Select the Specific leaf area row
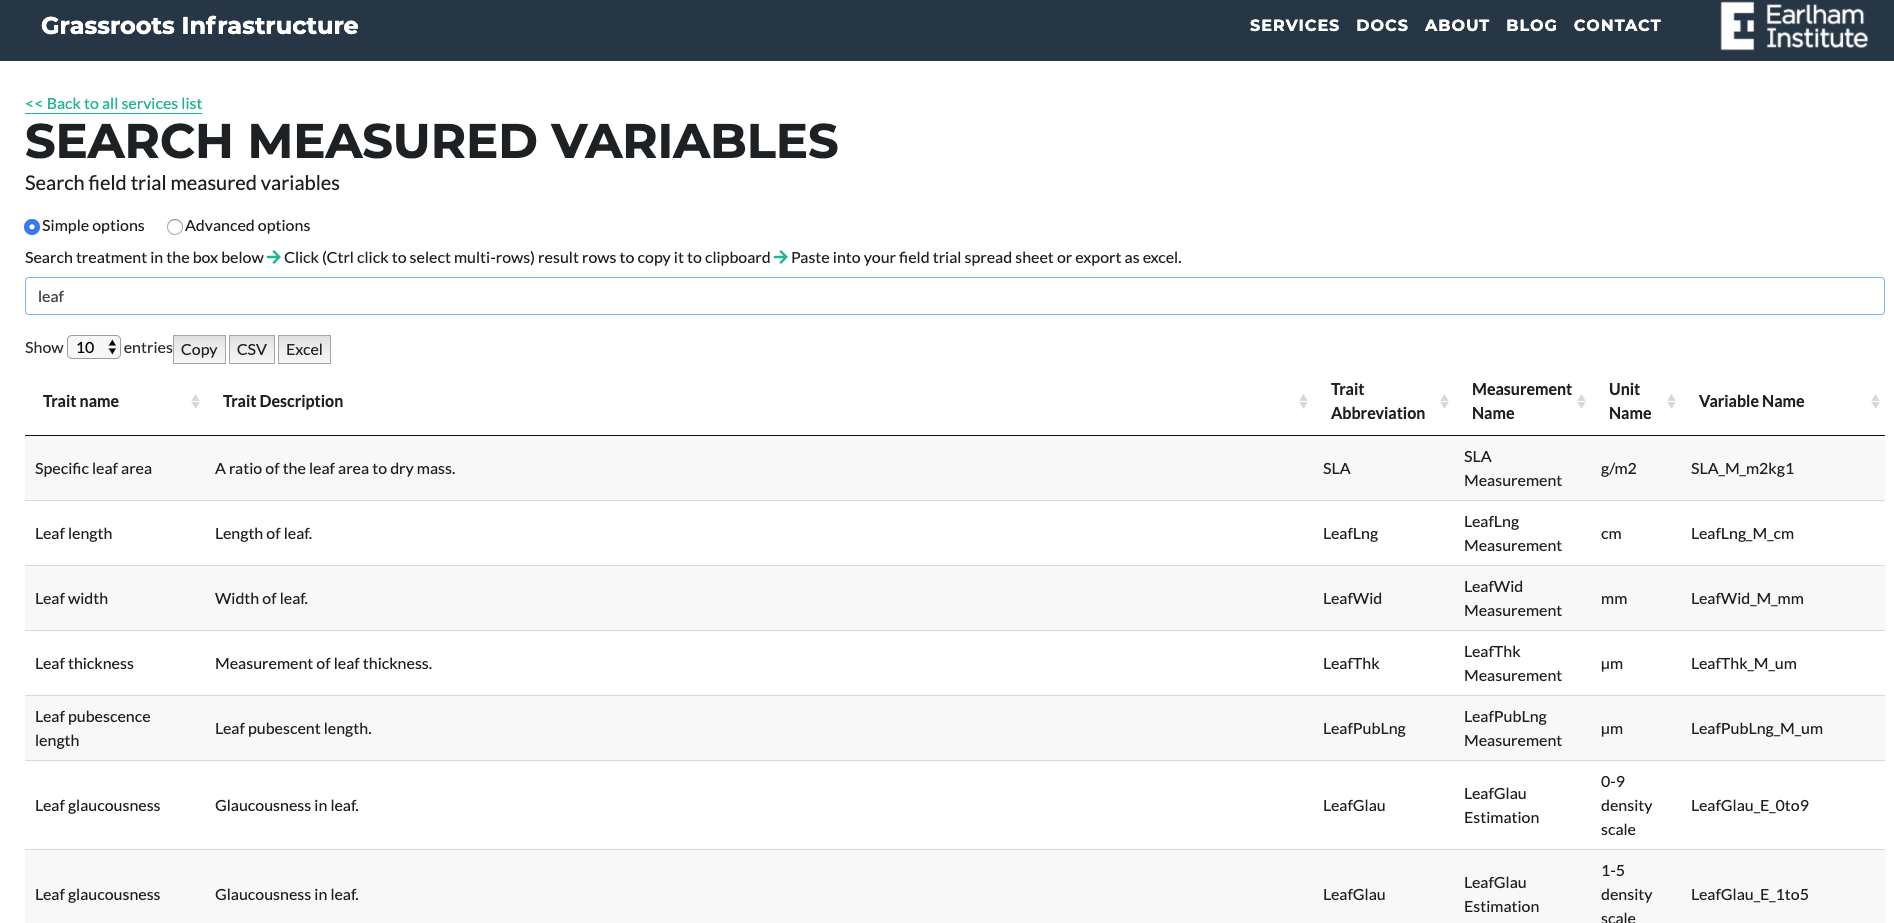The width and height of the screenshot is (1894, 923). (954, 468)
